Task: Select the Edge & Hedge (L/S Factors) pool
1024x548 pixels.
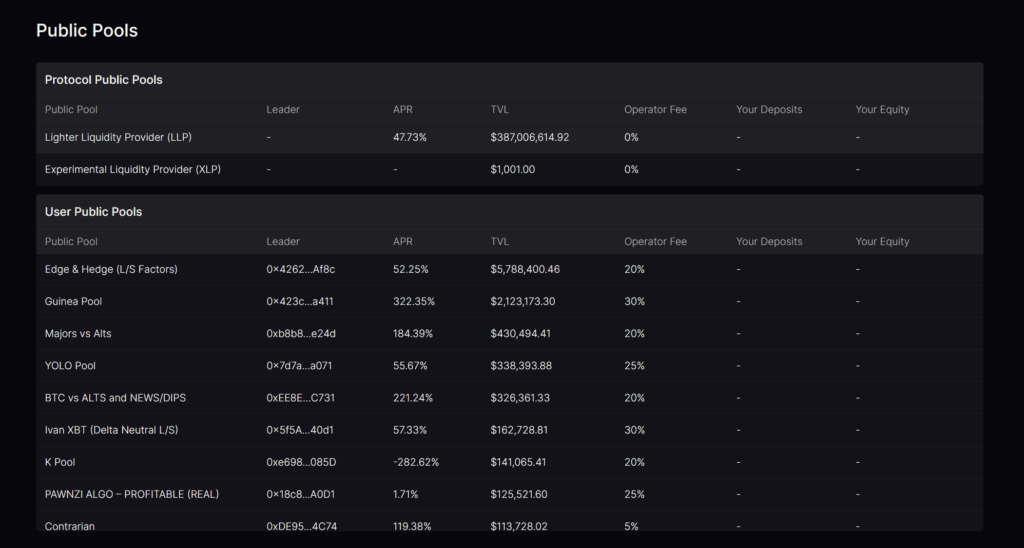Action: (x=111, y=269)
